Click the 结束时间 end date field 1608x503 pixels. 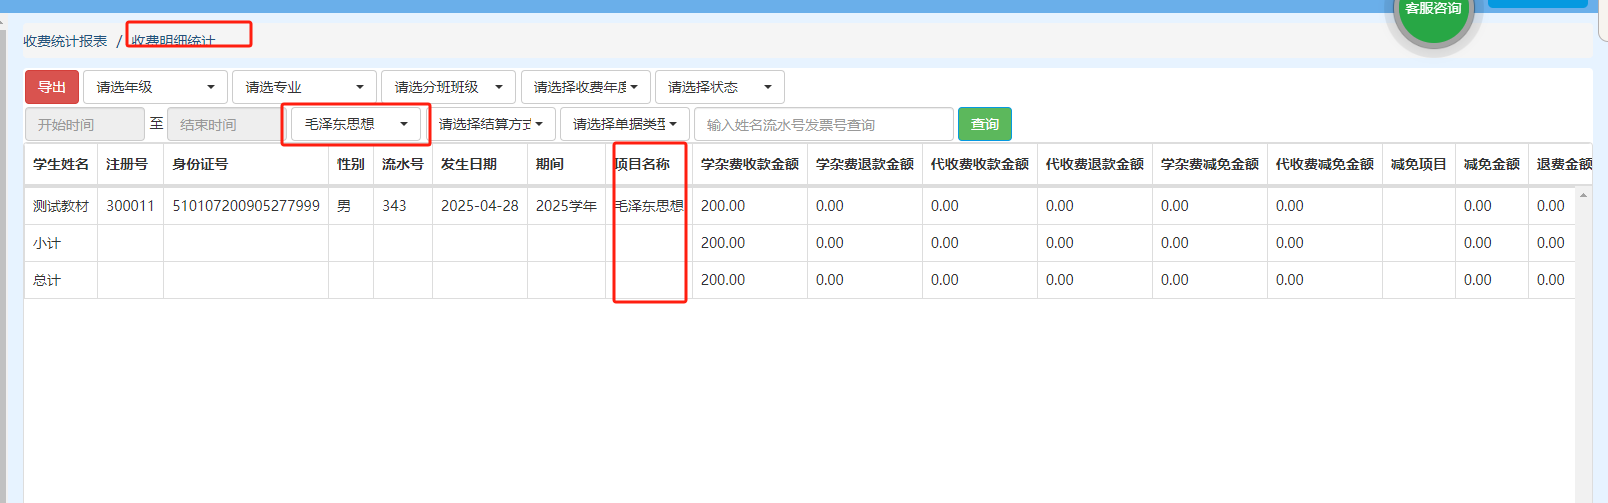pos(224,125)
